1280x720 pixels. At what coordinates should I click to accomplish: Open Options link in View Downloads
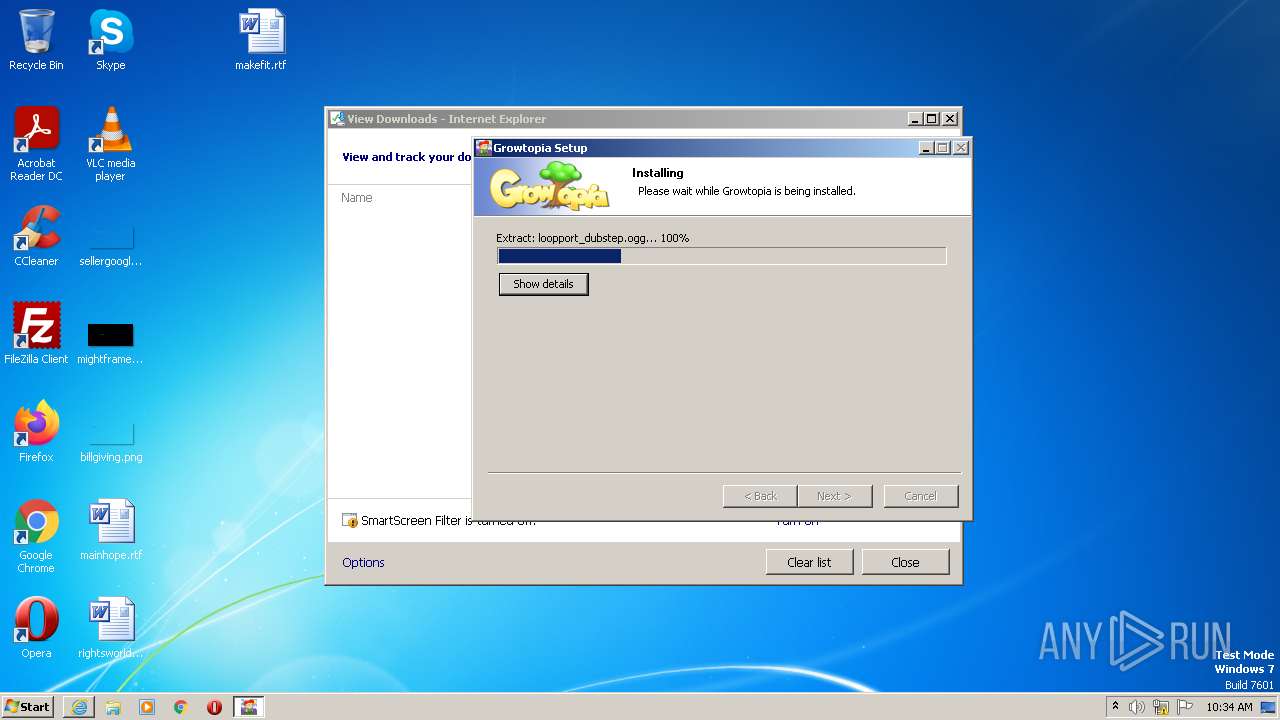[x=363, y=562]
